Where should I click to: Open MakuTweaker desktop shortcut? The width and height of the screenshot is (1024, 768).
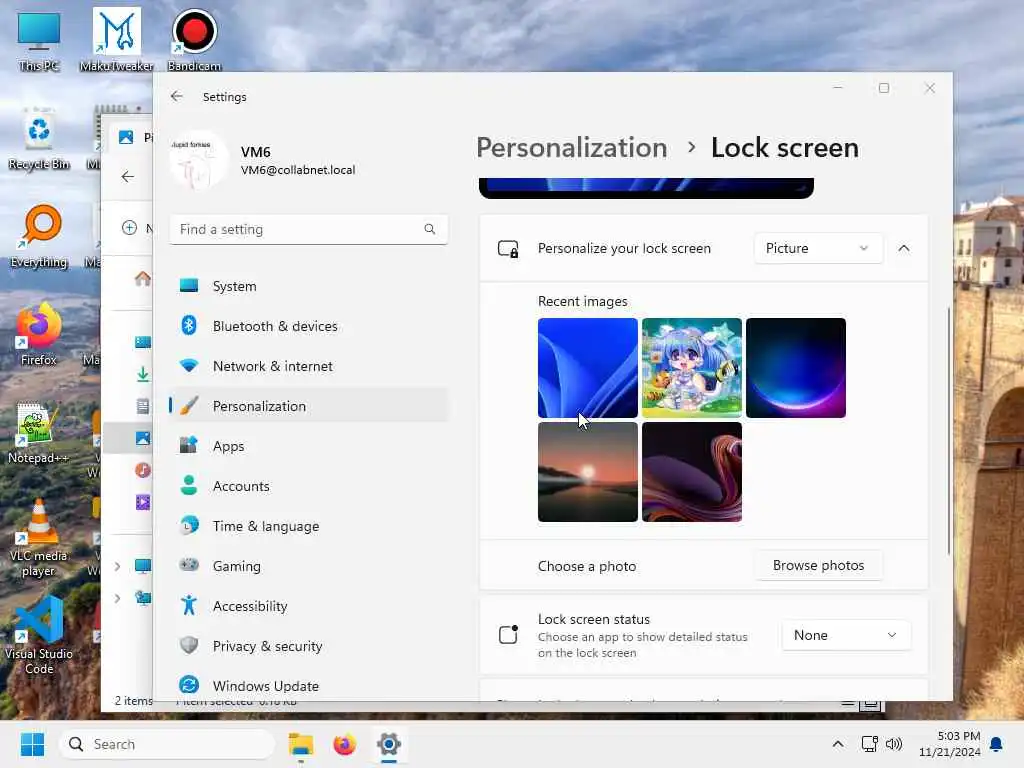tap(116, 40)
